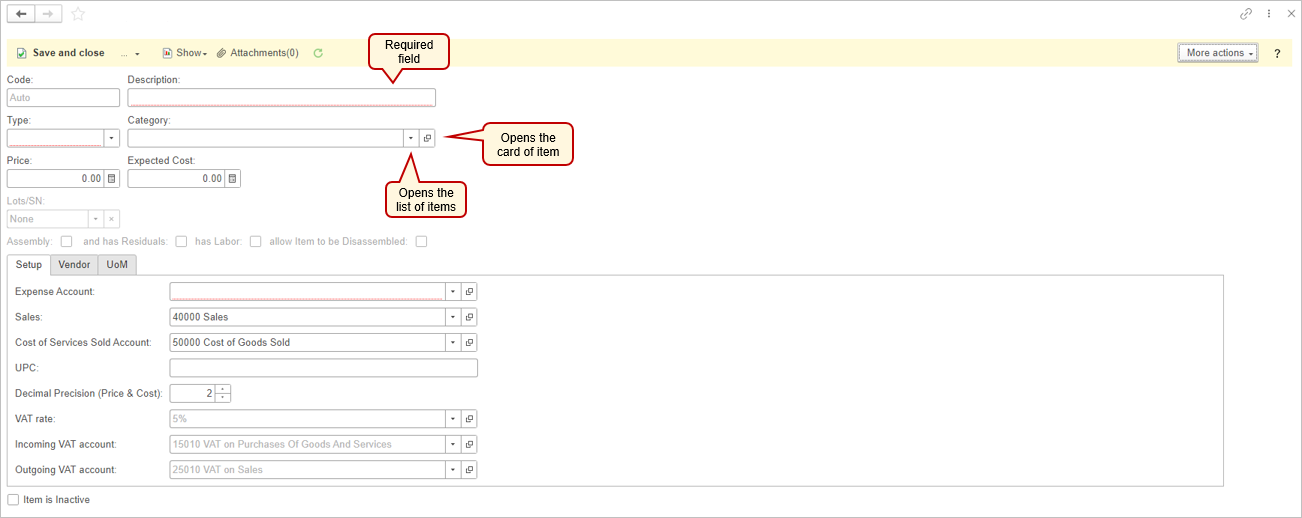Click the Code input field

63,98
